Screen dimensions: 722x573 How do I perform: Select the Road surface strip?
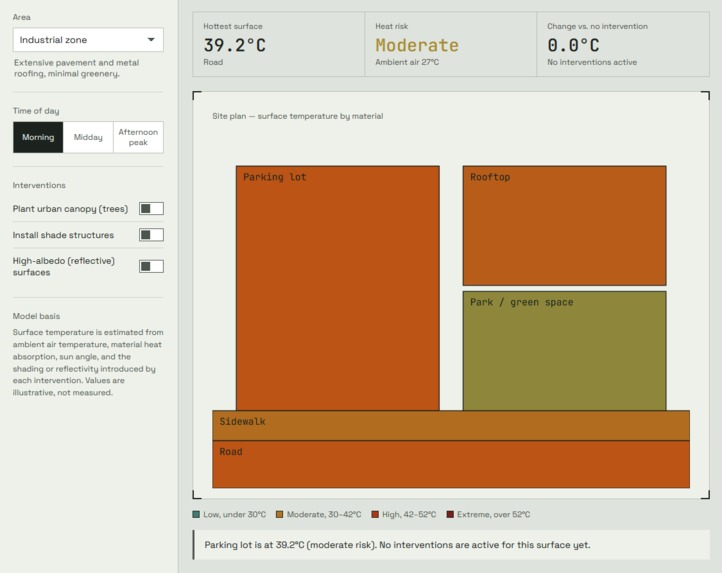click(x=451, y=464)
